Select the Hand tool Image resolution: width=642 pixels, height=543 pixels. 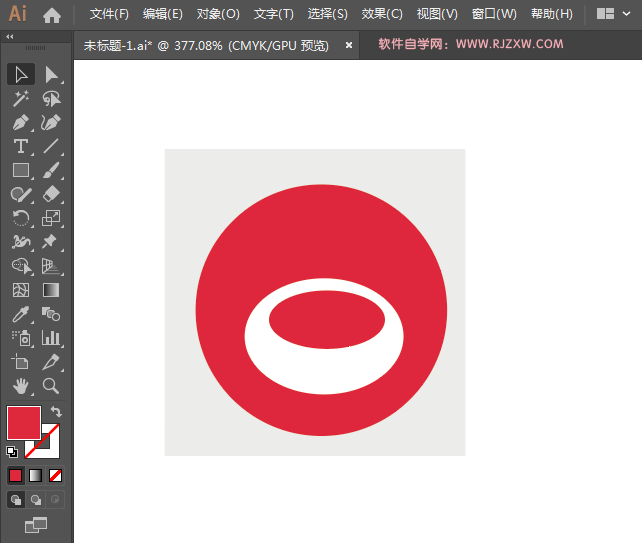[21, 386]
